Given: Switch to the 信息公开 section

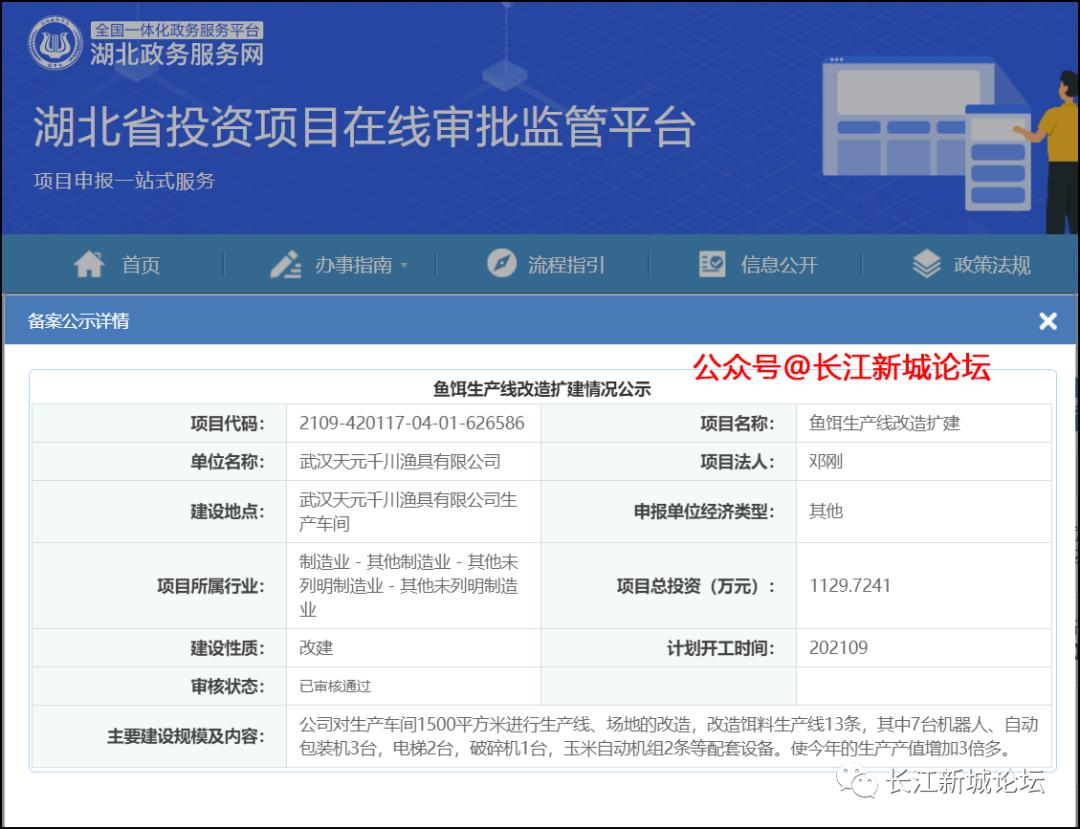Looking at the screenshot, I should pos(778,263).
